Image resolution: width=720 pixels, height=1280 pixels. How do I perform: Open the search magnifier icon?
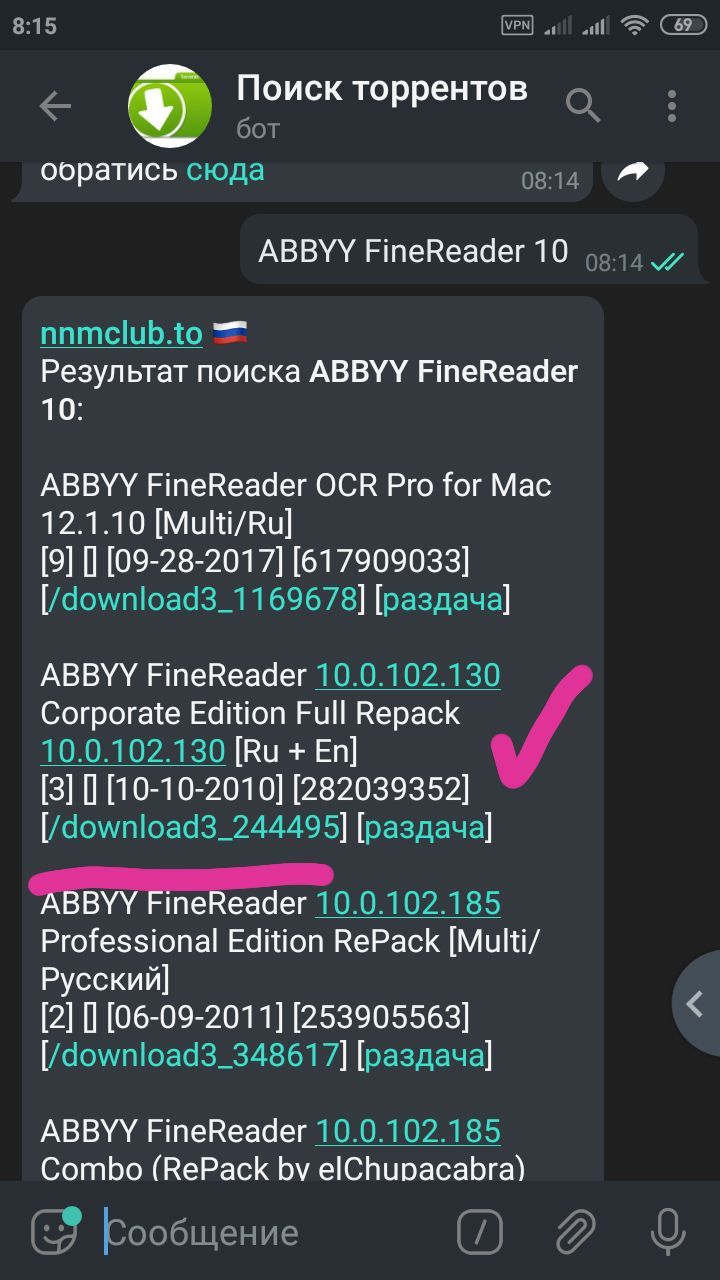pyautogui.click(x=583, y=104)
